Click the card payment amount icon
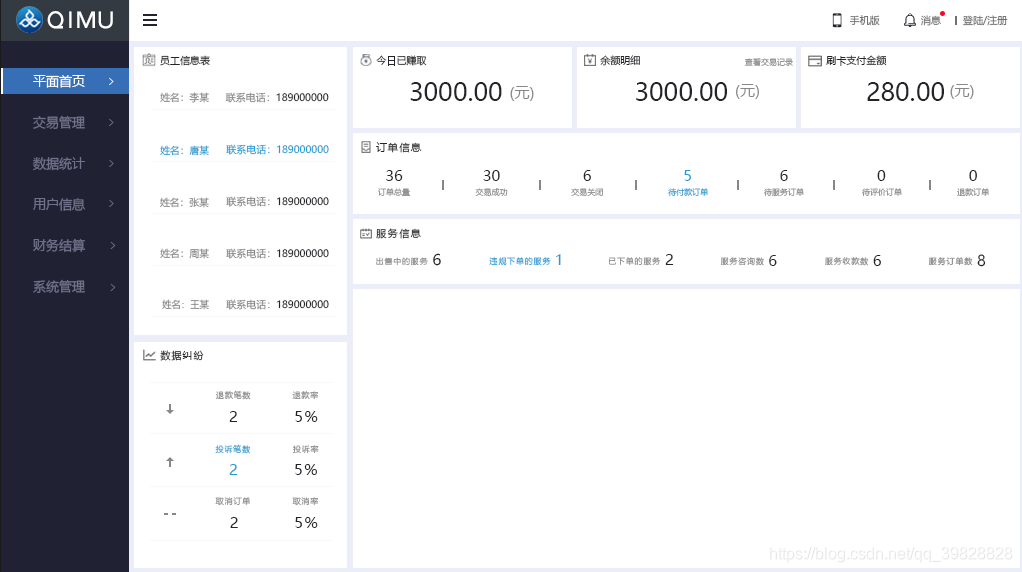 click(x=815, y=61)
